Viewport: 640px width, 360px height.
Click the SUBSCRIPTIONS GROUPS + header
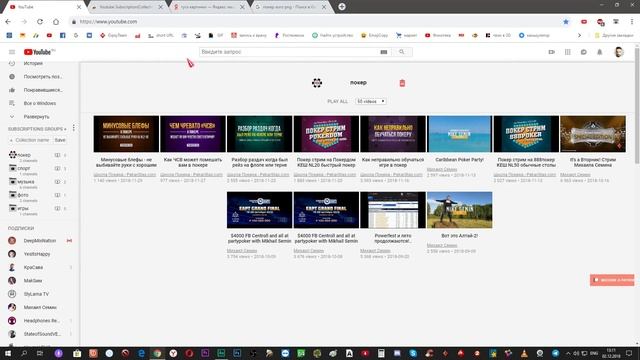tap(37, 129)
